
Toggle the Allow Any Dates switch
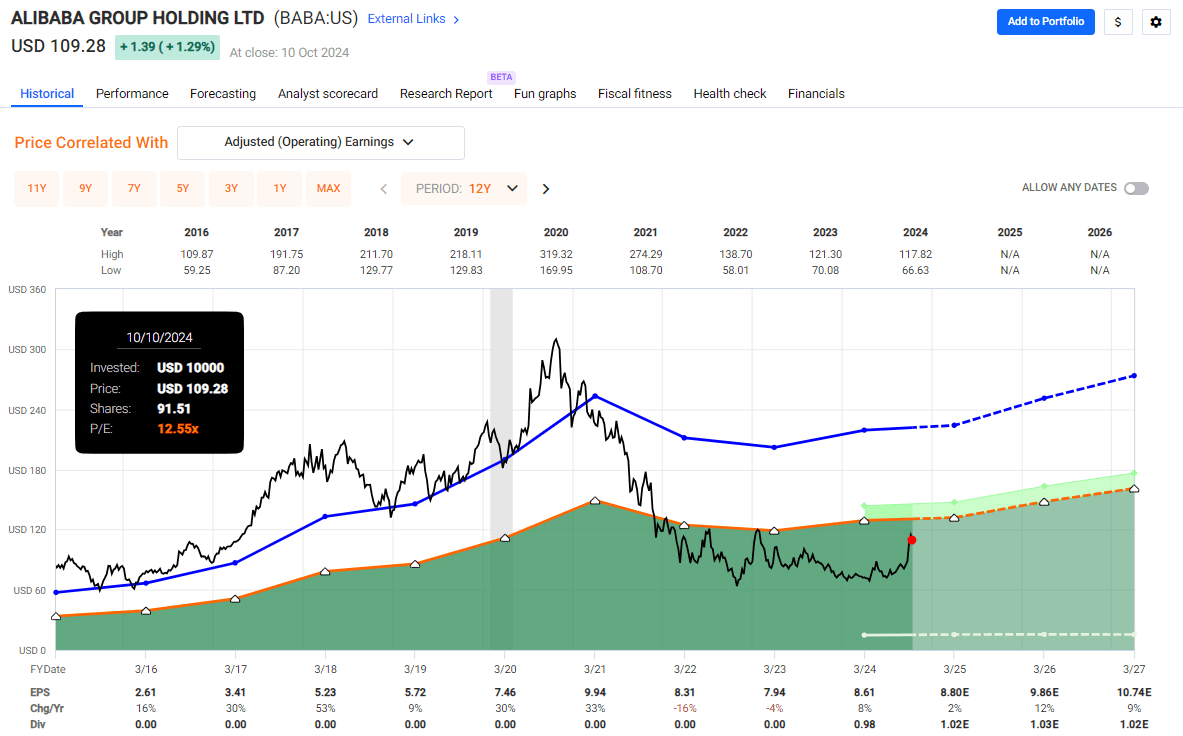pos(1136,188)
